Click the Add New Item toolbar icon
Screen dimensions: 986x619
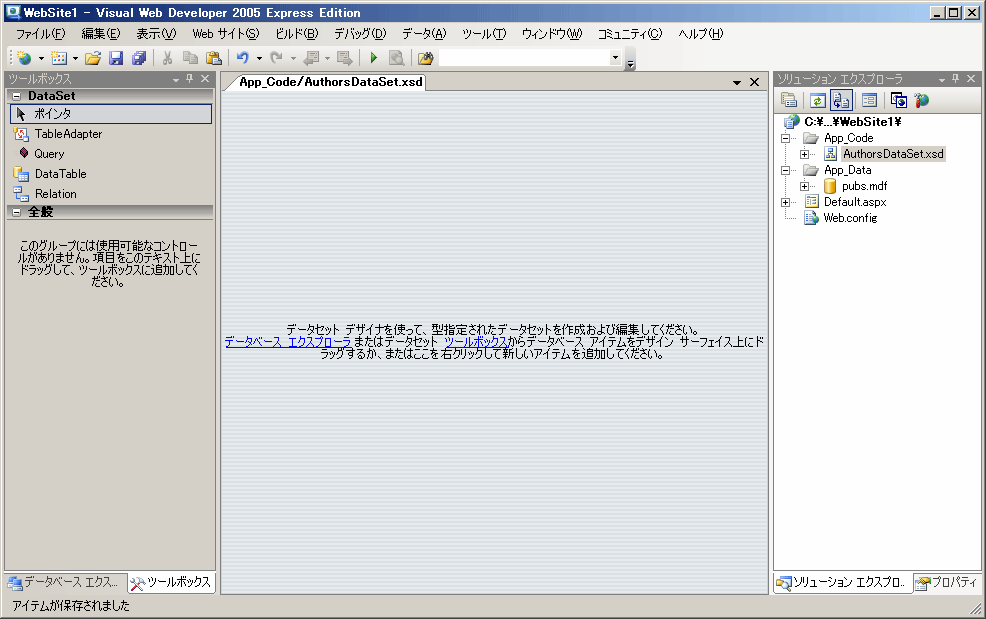[59, 58]
